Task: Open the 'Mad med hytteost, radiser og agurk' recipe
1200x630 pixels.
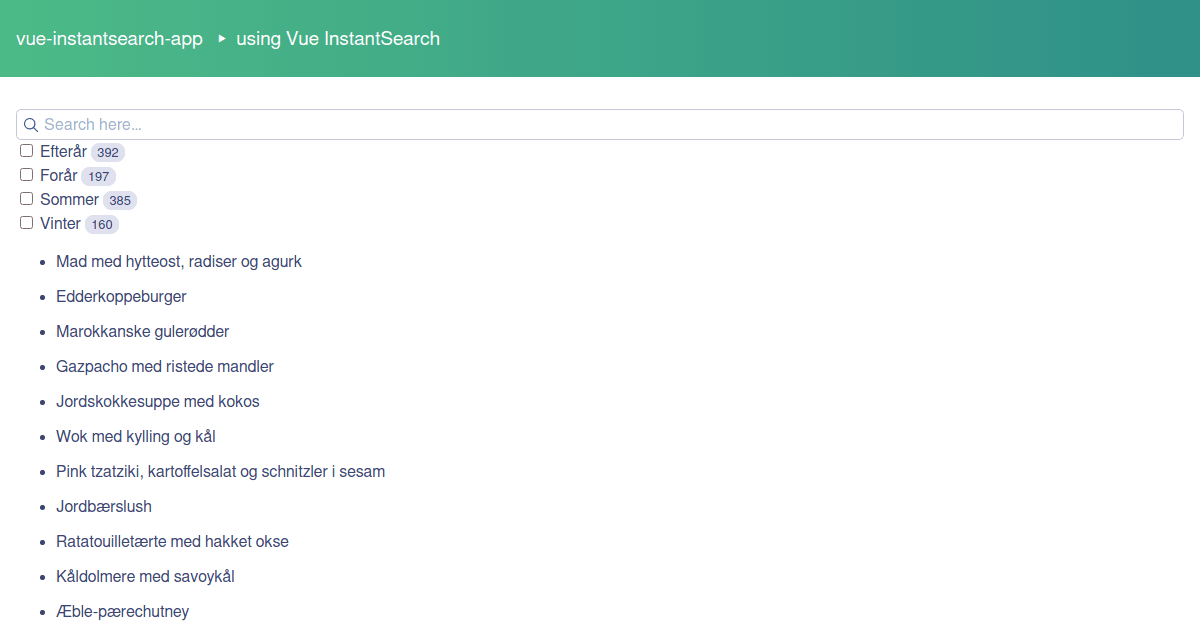Action: [179, 261]
